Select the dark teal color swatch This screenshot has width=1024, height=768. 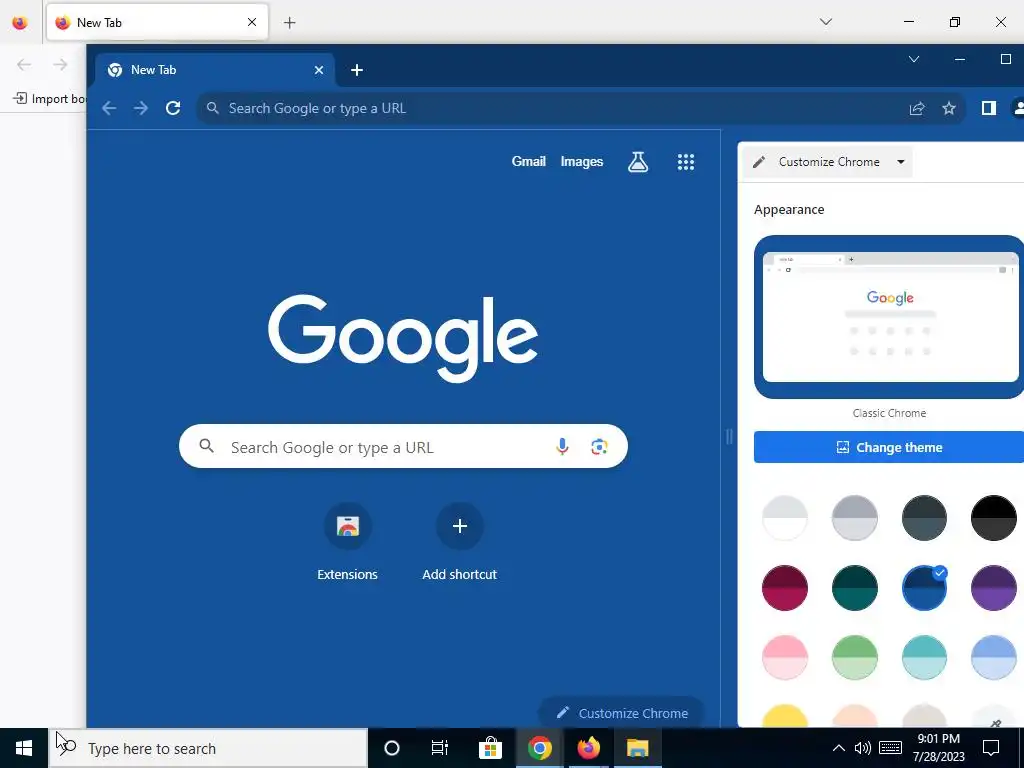pyautogui.click(x=855, y=588)
